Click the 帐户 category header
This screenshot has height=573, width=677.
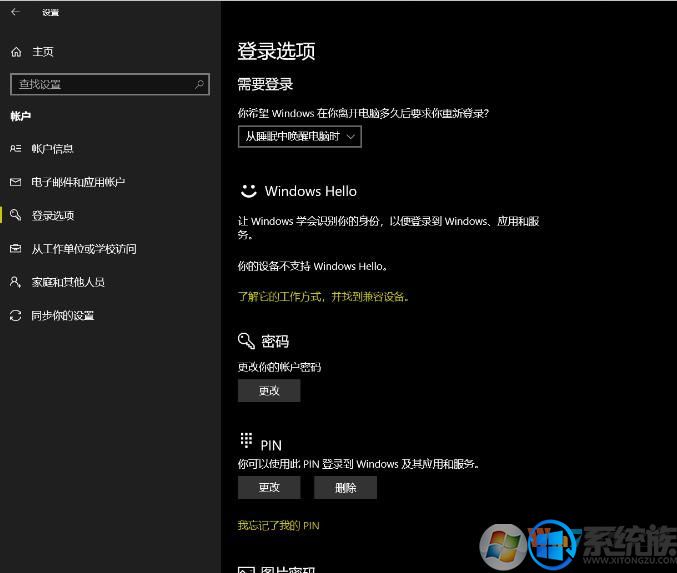(21, 116)
